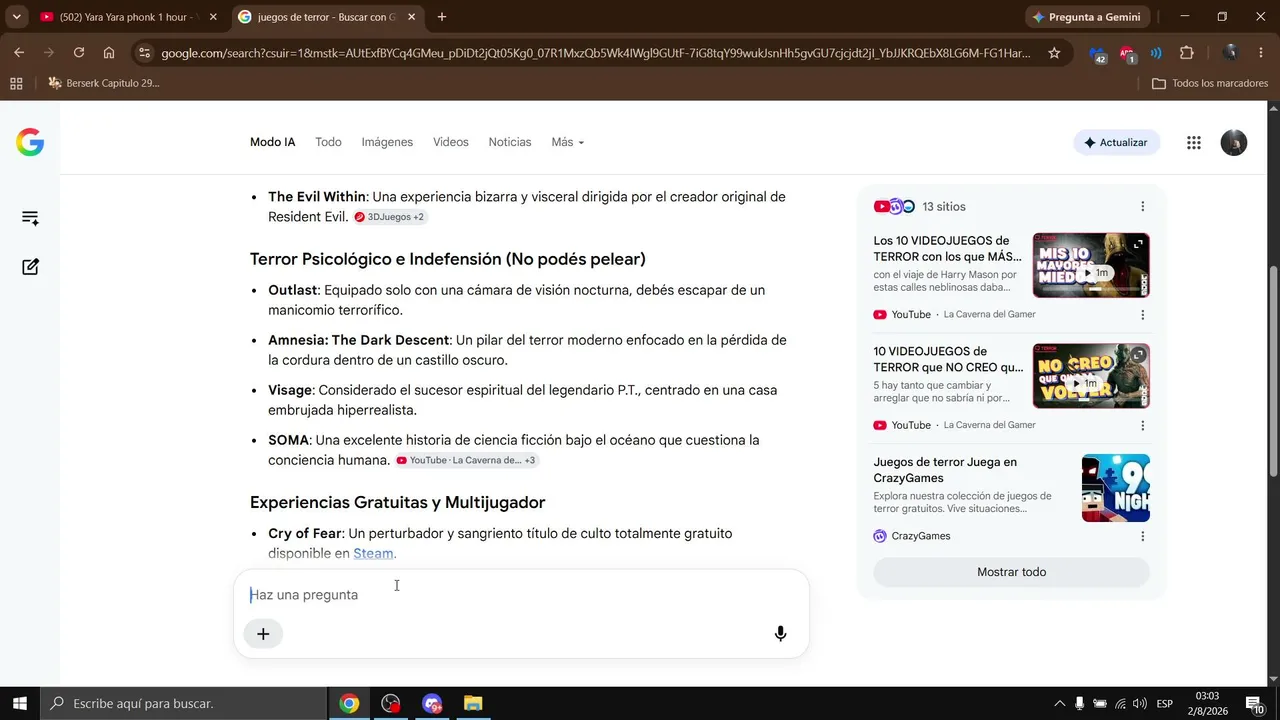This screenshot has height=720, width=1280.
Task: Click the page's vertical scrollbar
Action: pyautogui.click(x=1274, y=370)
